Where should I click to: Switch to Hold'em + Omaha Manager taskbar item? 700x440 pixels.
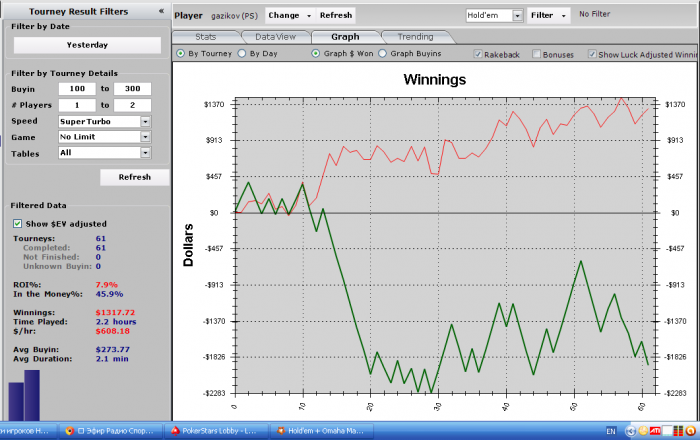click(321, 431)
